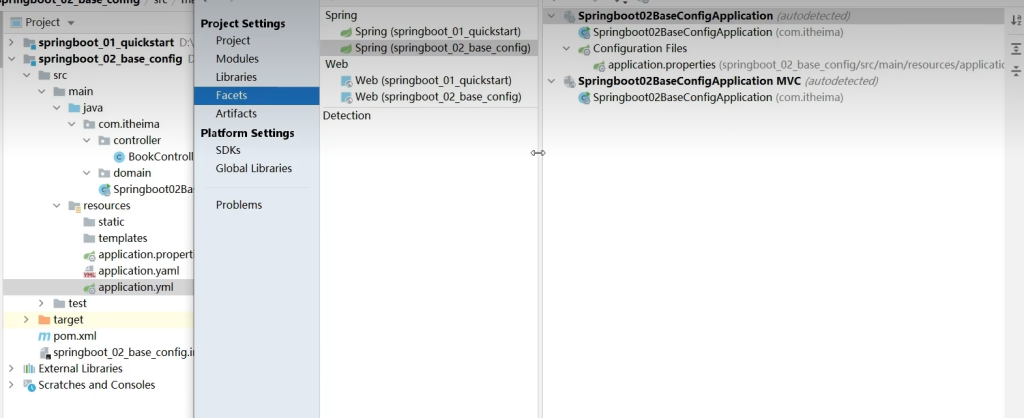Click the External Libraries icon
Viewport: 1024px width, 418px height.
tap(30, 369)
